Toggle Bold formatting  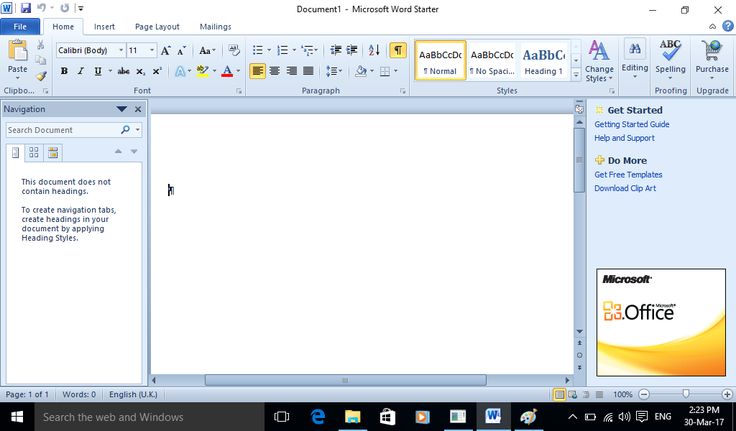point(64,71)
